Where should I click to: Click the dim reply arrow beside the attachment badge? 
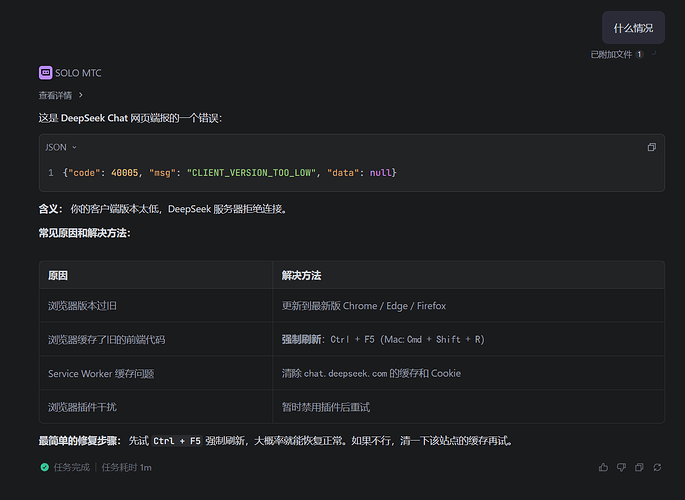pyautogui.click(x=654, y=53)
